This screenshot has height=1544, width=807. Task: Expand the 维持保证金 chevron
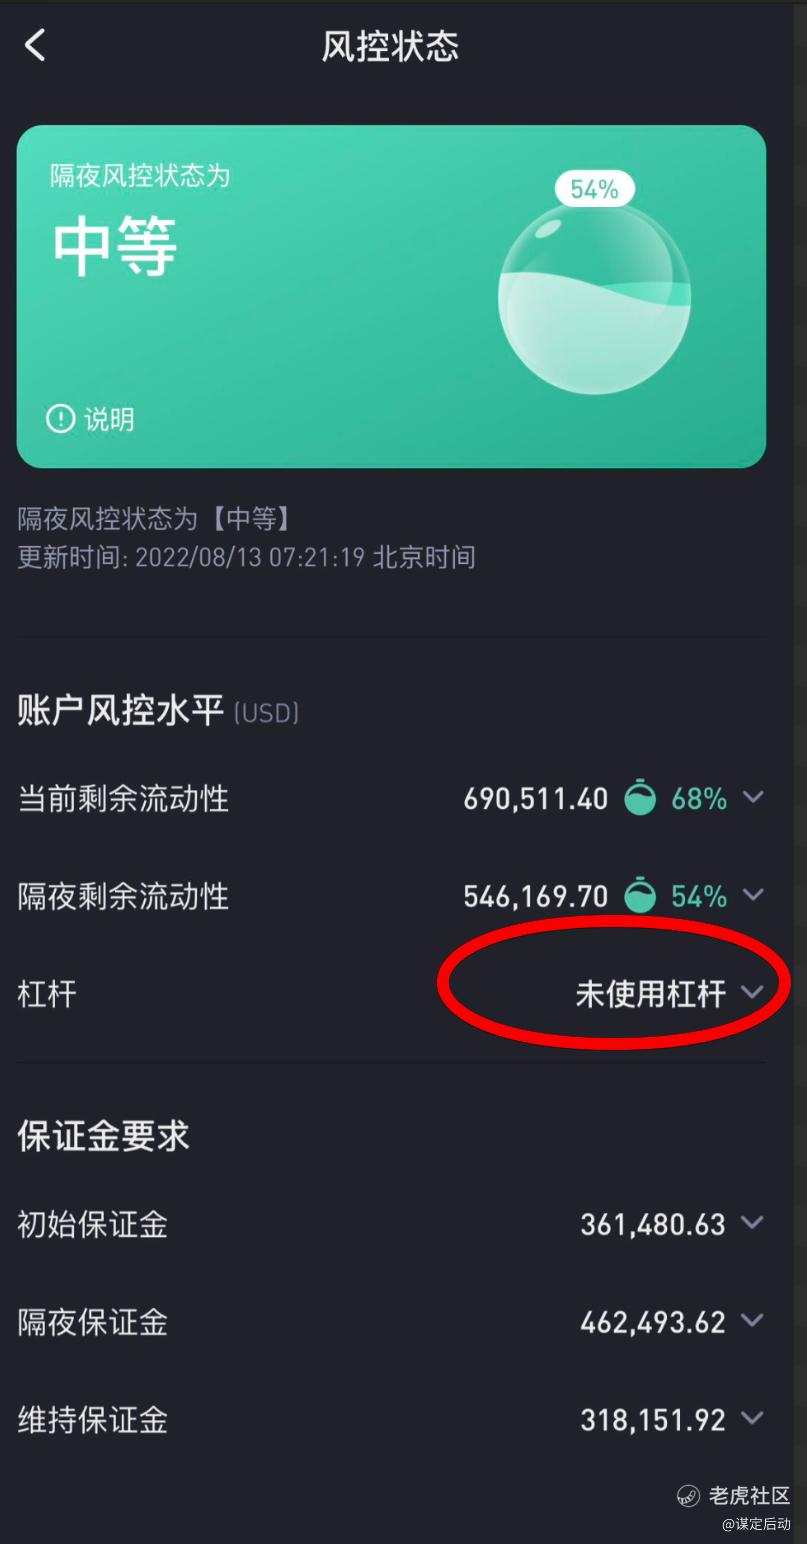click(752, 1418)
